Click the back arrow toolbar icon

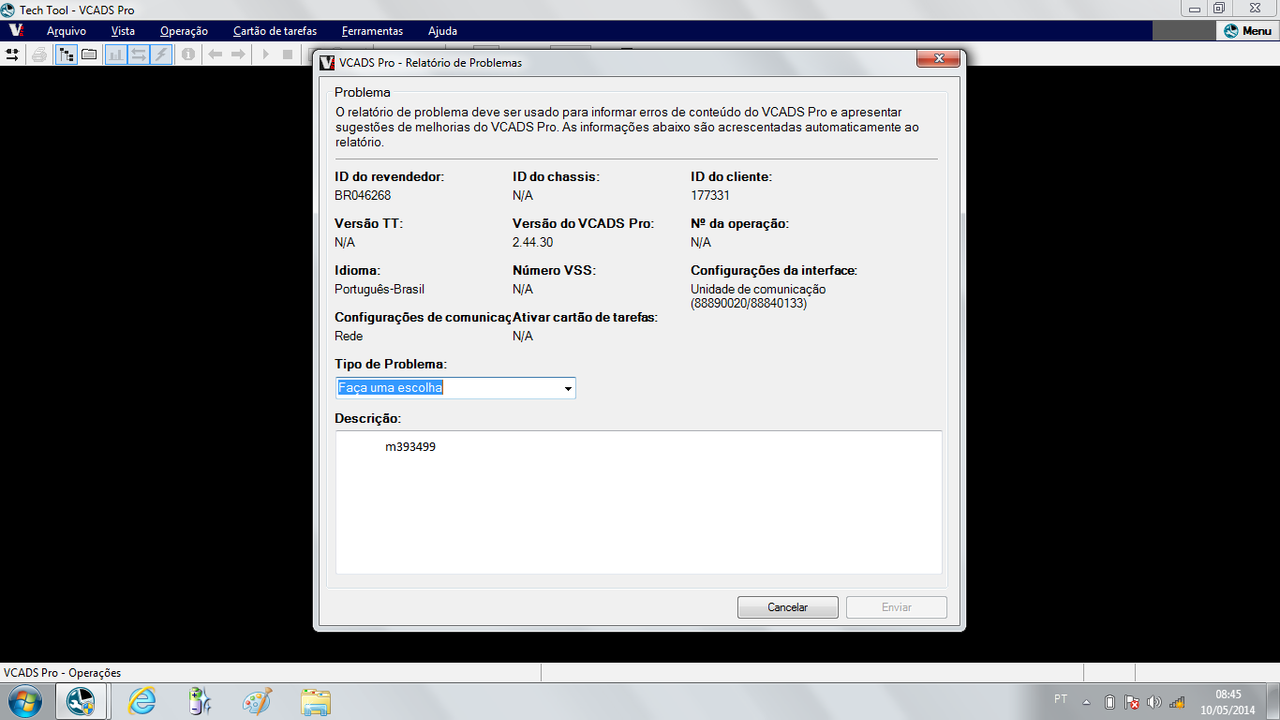click(x=215, y=54)
